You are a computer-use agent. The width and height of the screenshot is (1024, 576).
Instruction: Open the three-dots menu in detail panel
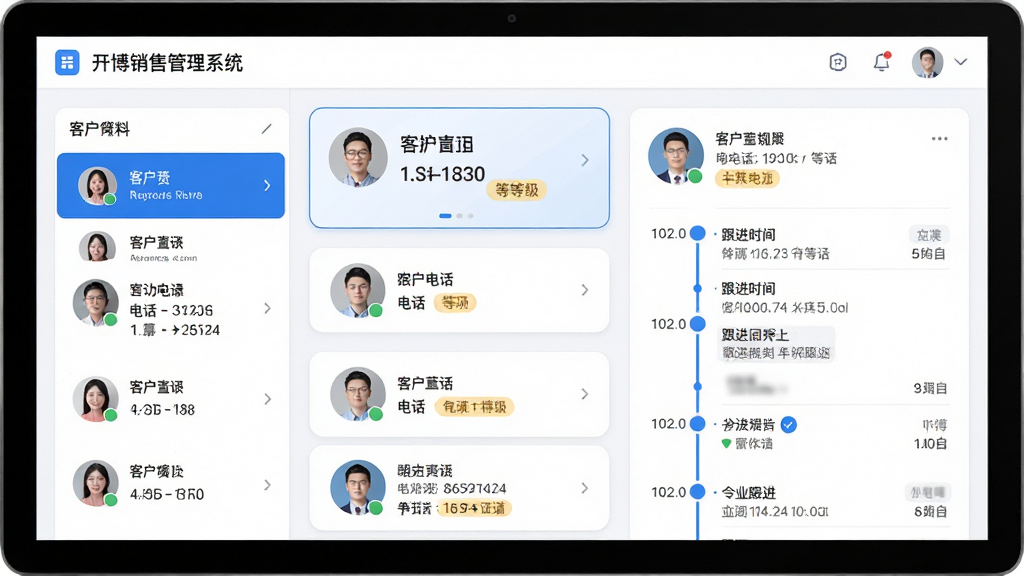click(x=939, y=138)
